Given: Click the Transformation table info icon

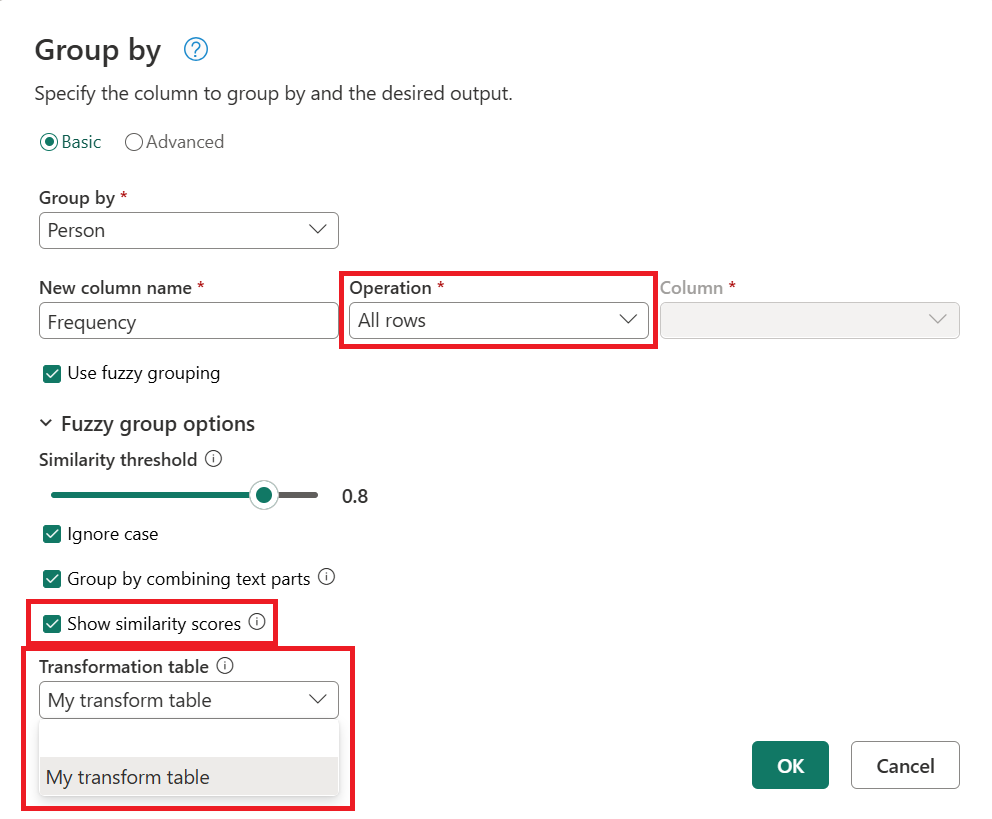Looking at the screenshot, I should tap(224, 665).
